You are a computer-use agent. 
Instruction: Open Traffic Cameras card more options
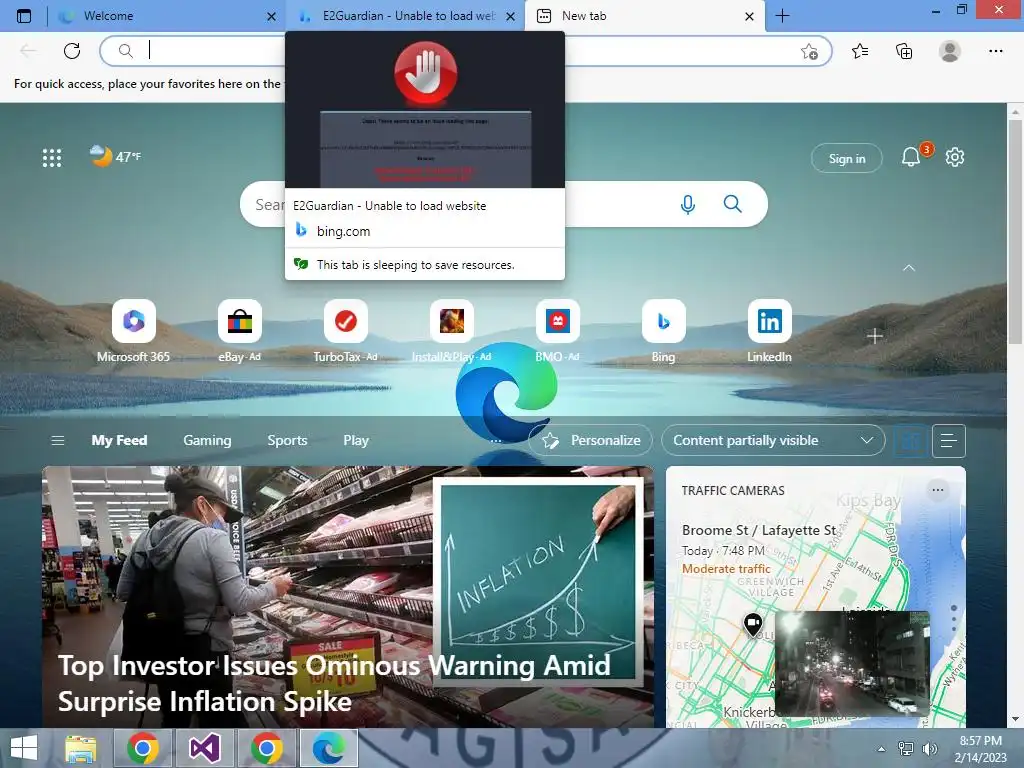pyautogui.click(x=938, y=490)
